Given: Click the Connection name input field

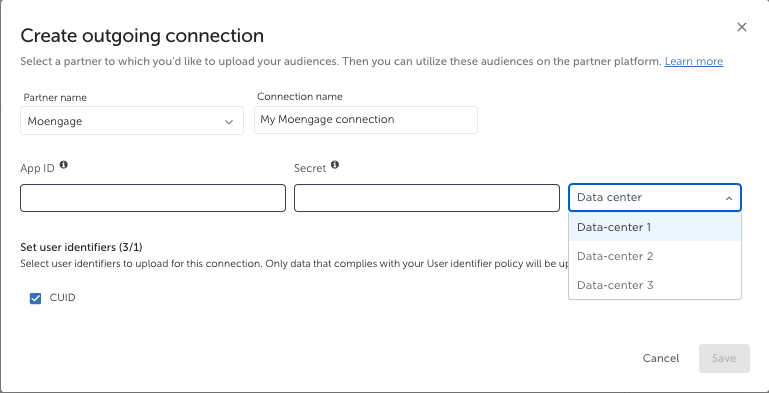Looking at the screenshot, I should point(366,120).
